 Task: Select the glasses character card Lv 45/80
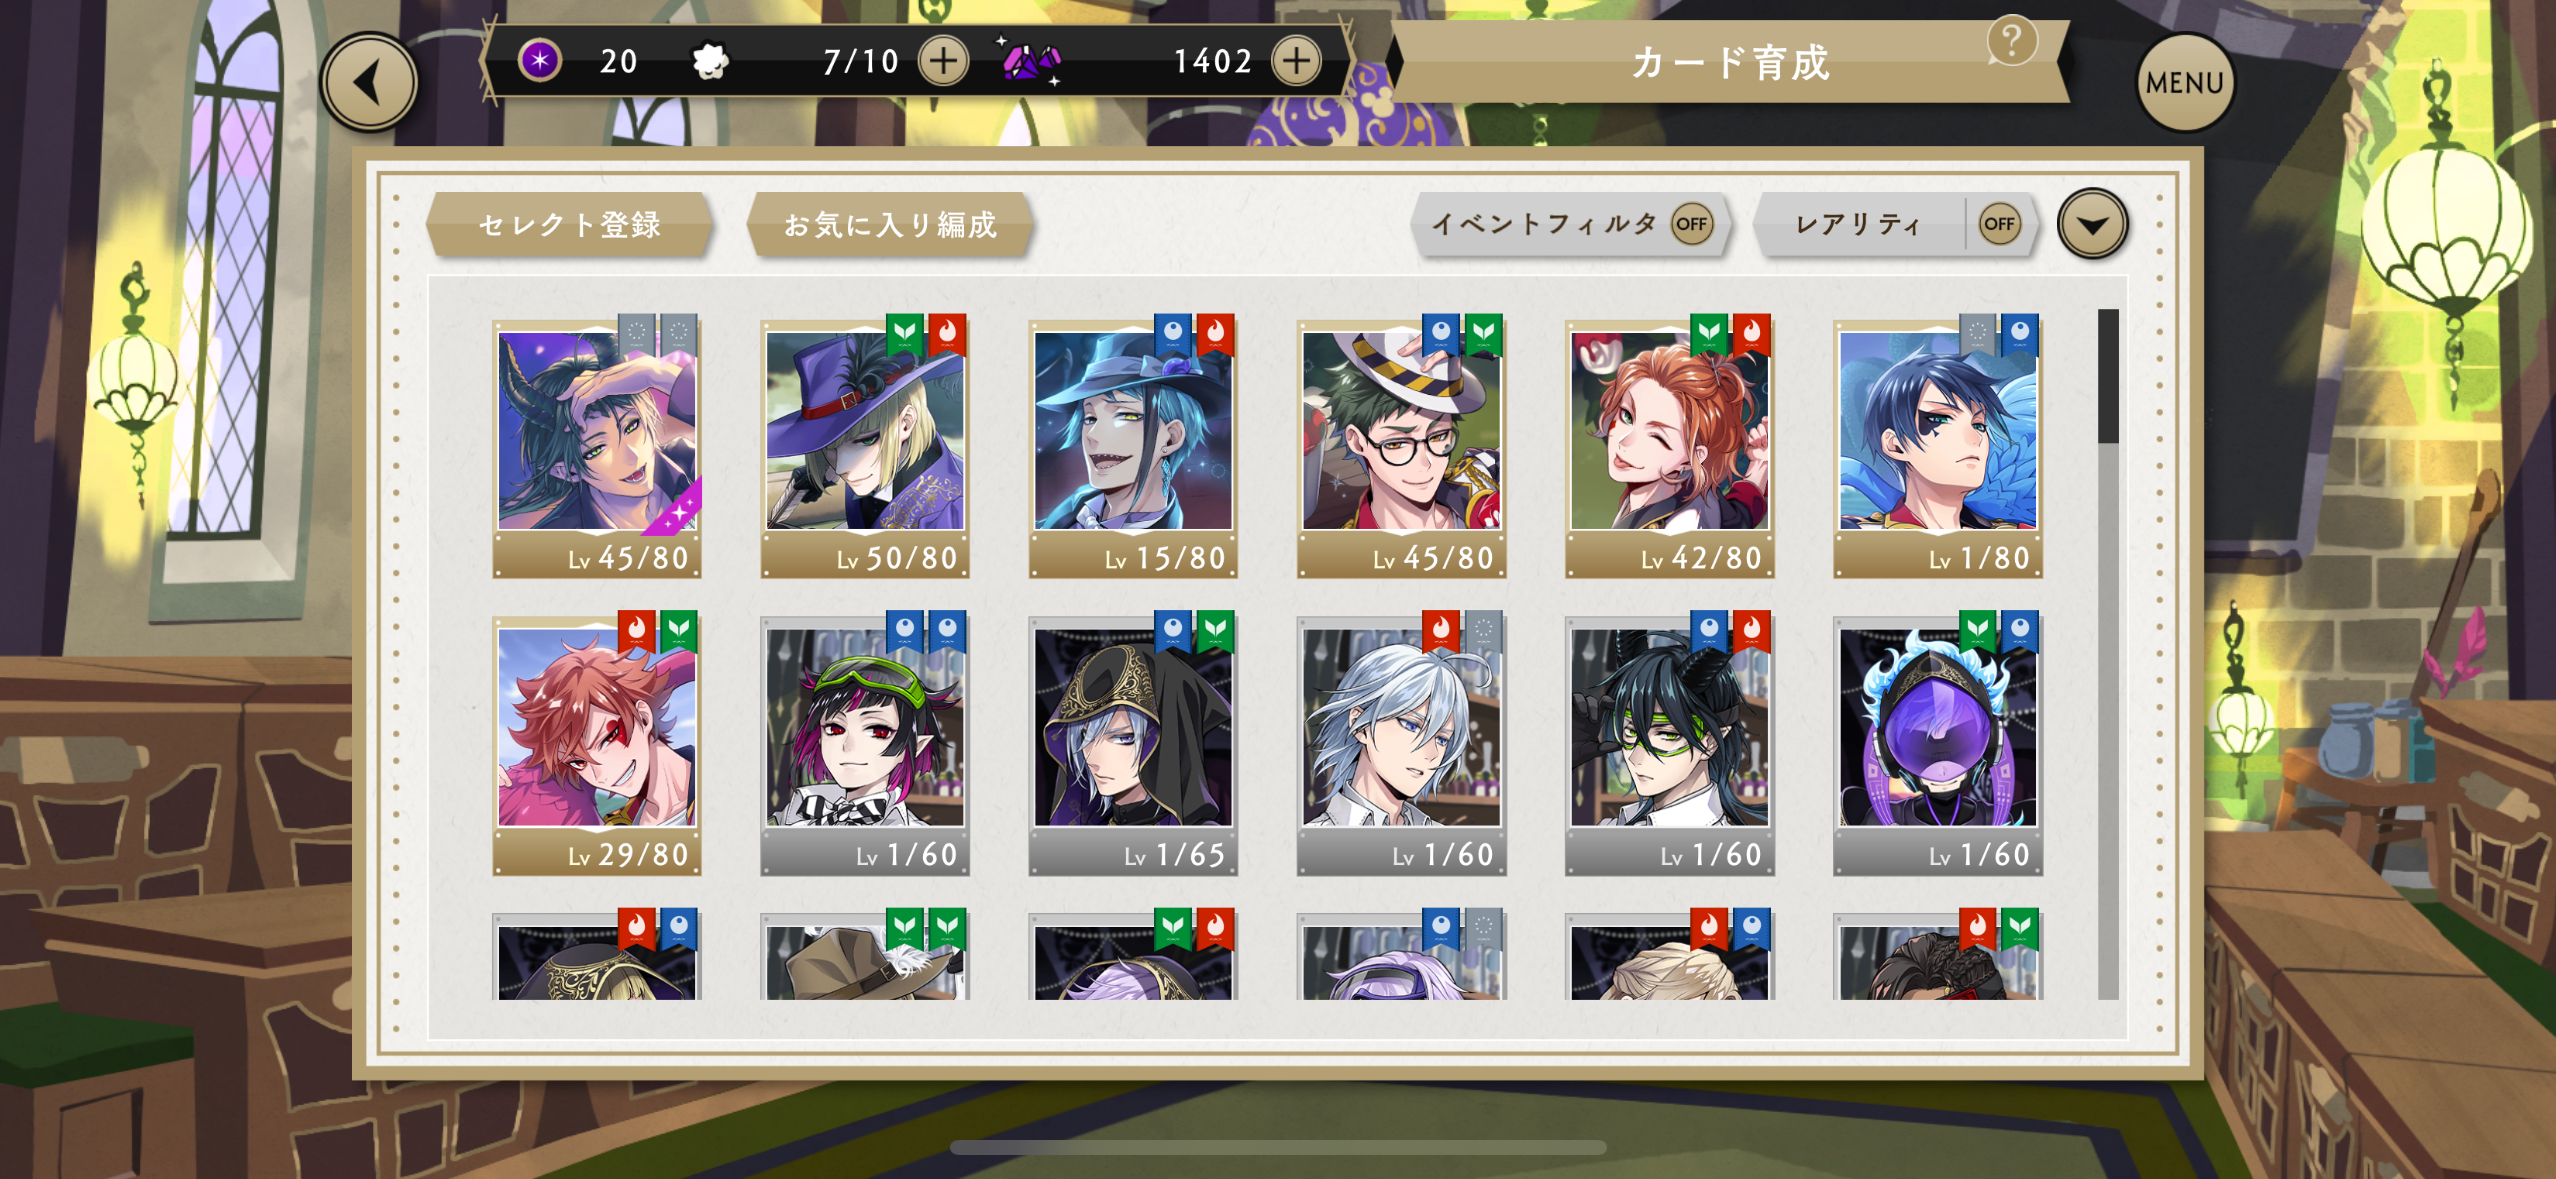[x=1401, y=449]
